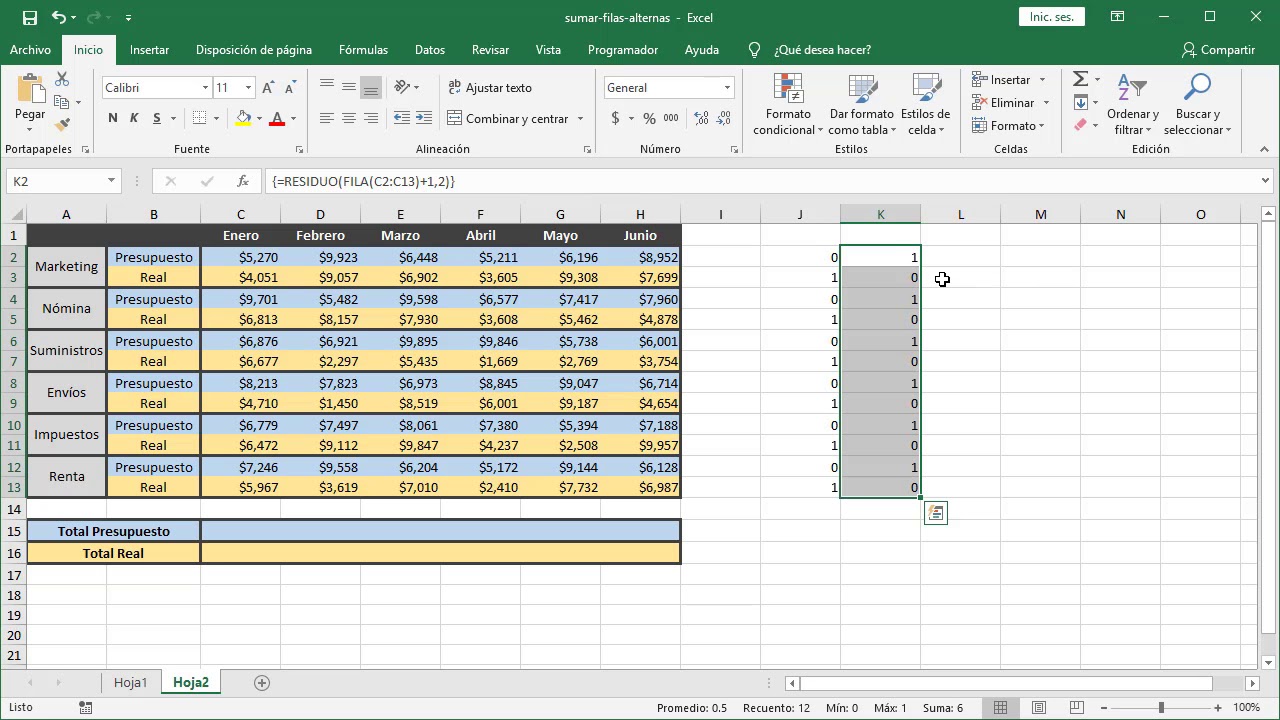The width and height of the screenshot is (1280, 720).
Task: Decrease indent of the cell
Action: [x=401, y=118]
